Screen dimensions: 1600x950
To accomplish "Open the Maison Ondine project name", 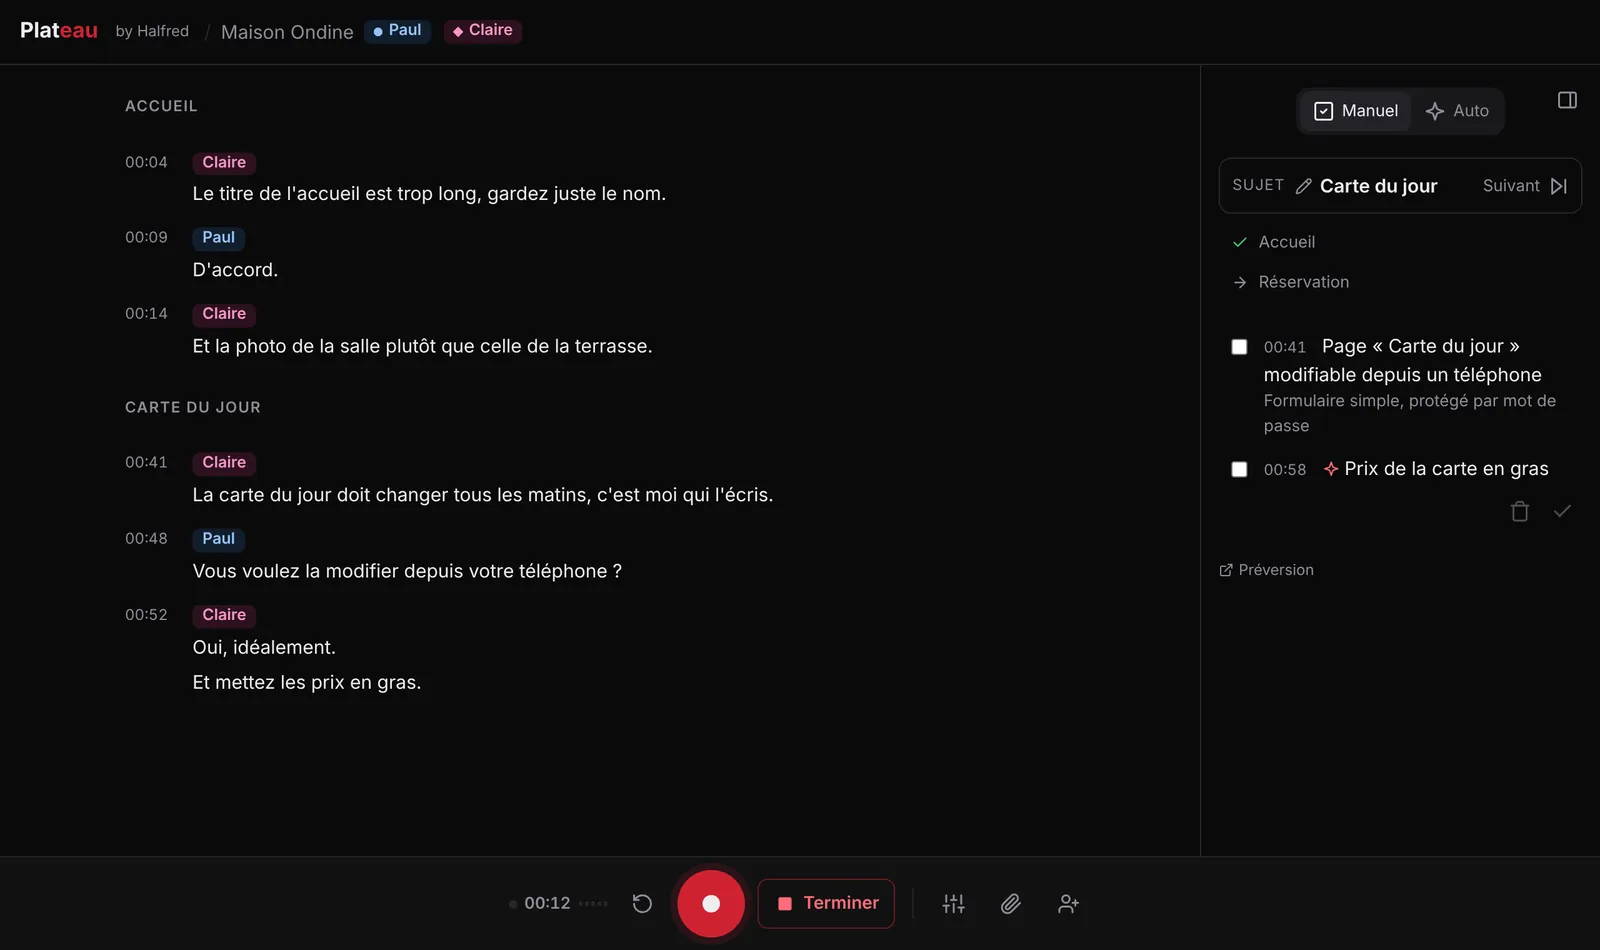I will click(x=287, y=32).
